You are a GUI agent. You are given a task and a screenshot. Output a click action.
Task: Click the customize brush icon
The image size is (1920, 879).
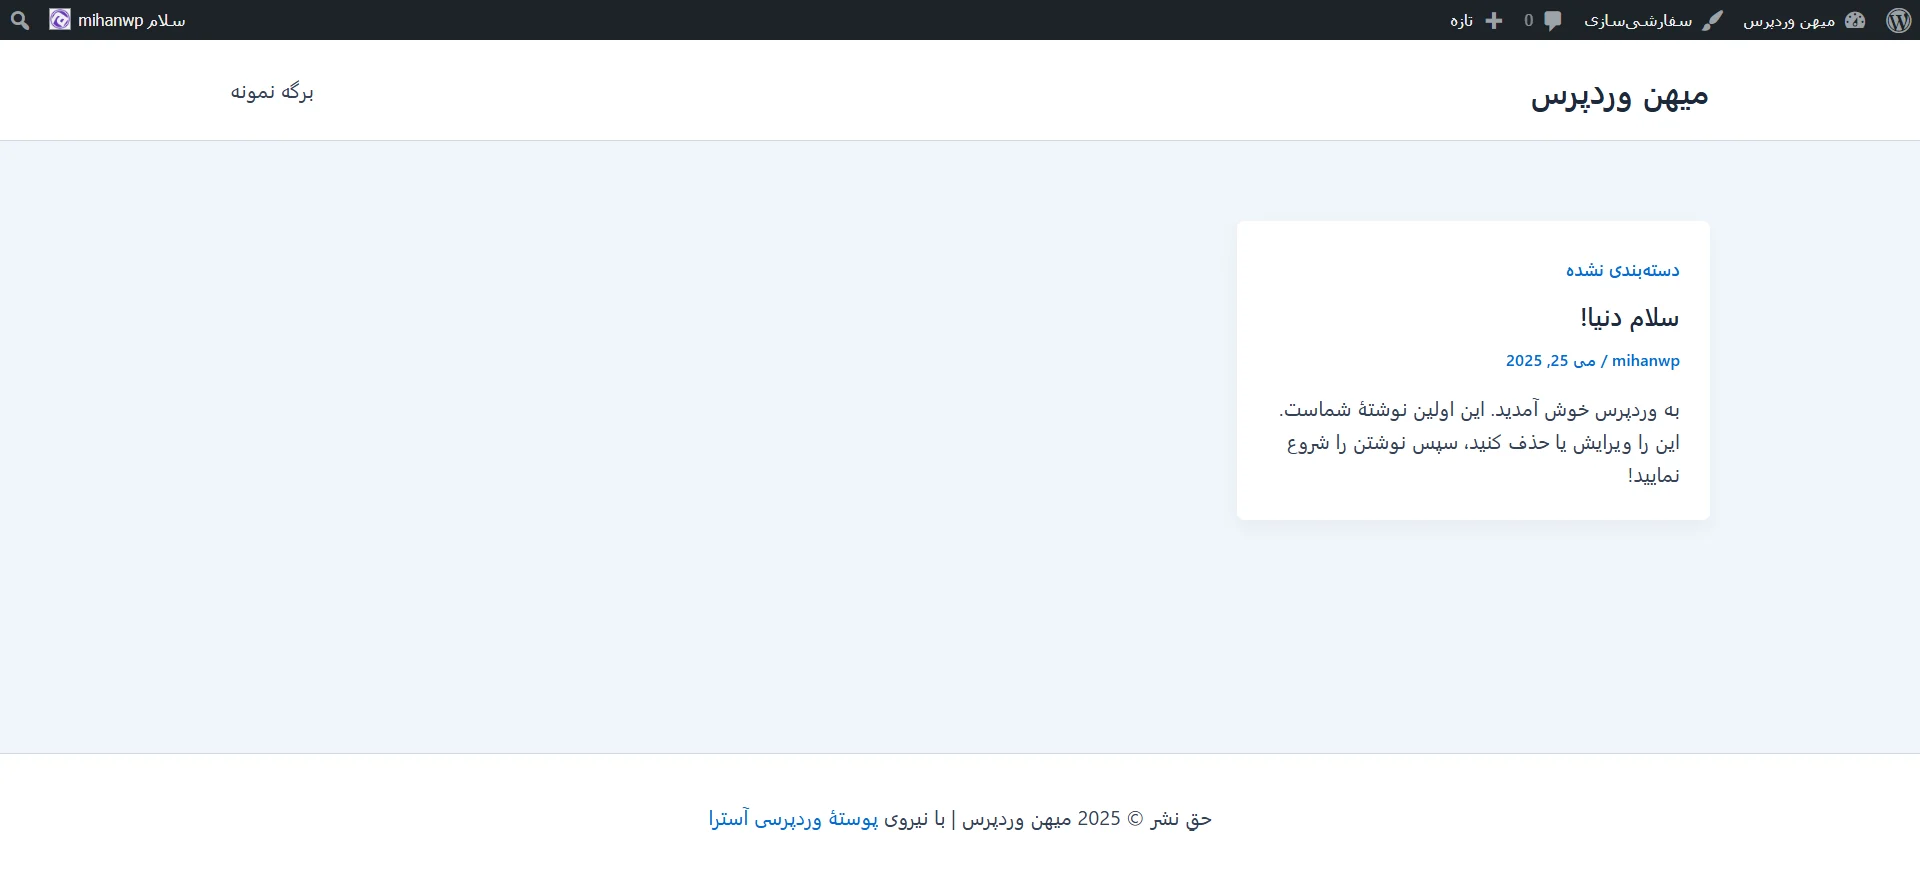[x=1713, y=20]
